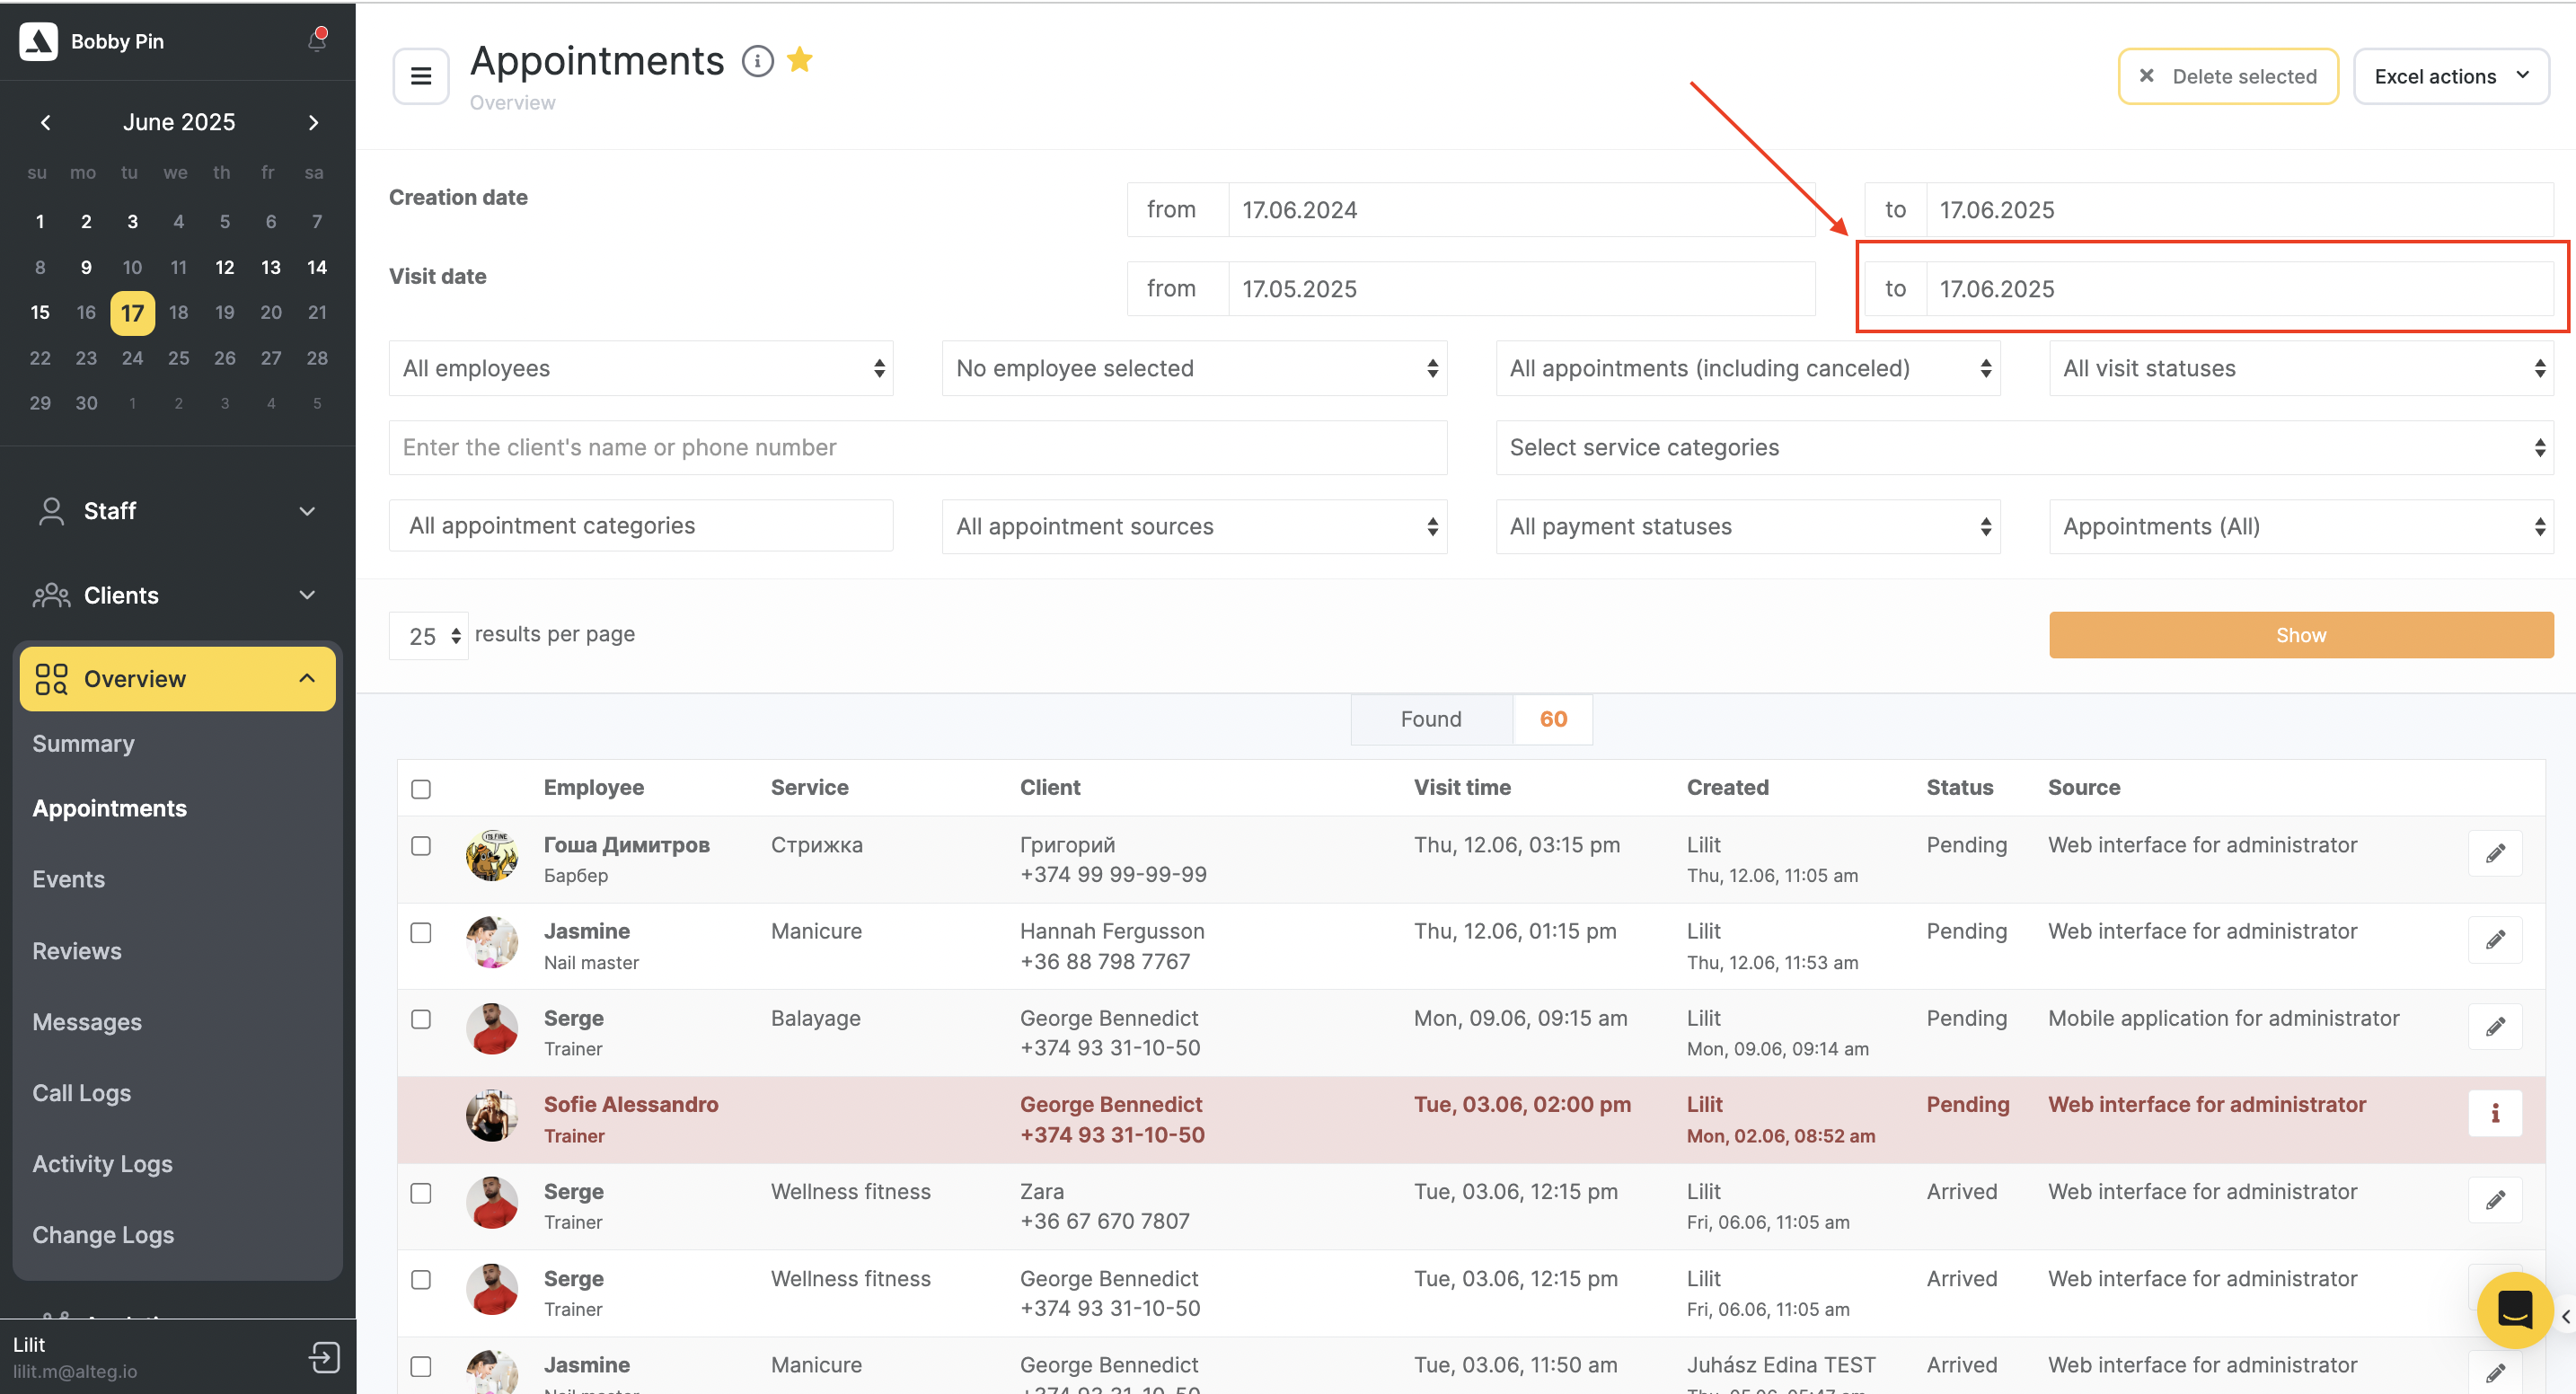This screenshot has width=2576, height=1394.
Task: Check the Zara Wellness fitness row checkbox
Action: (x=421, y=1193)
